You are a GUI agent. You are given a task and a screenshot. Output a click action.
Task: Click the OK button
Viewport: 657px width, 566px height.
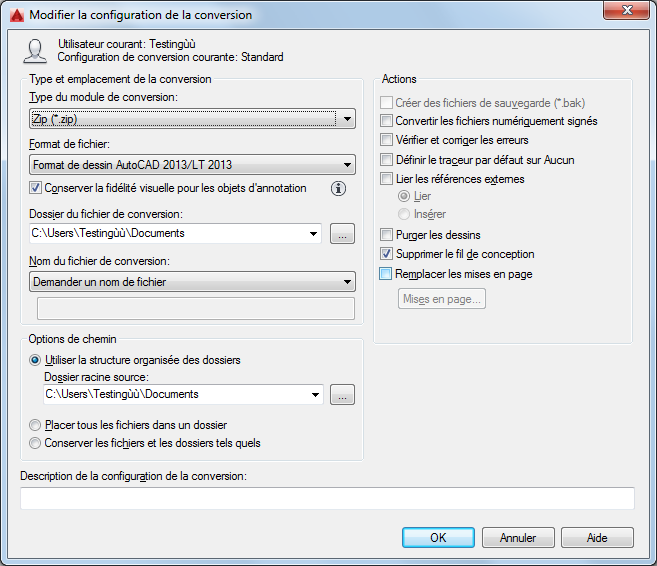(x=438, y=538)
